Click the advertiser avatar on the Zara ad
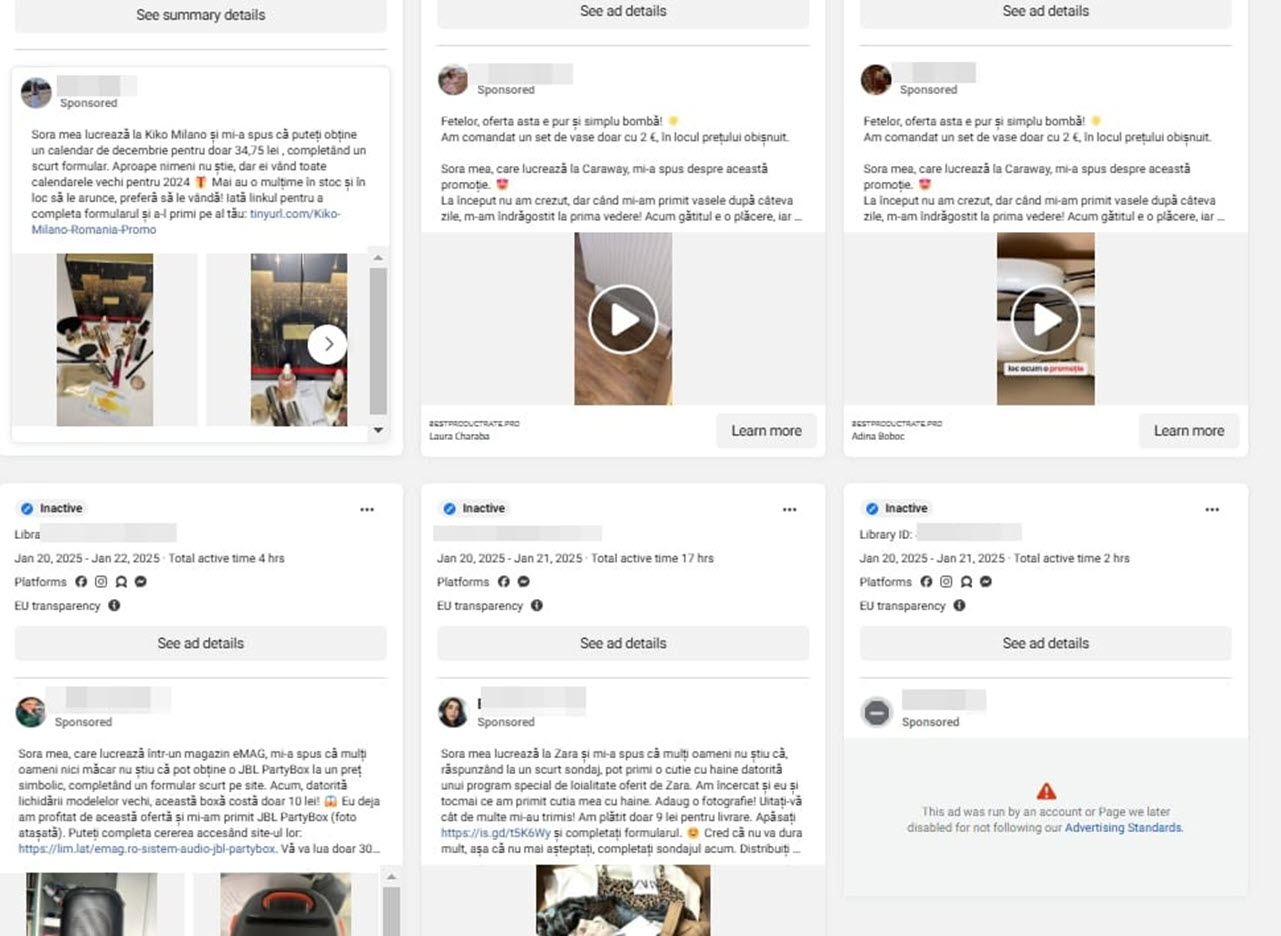Screen dimensions: 1281x936 pyautogui.click(x=453, y=712)
